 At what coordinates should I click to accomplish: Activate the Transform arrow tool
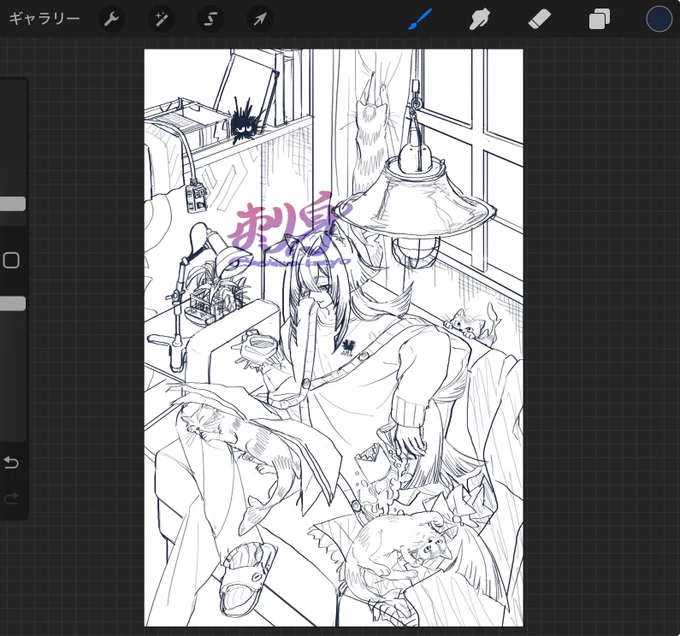point(260,19)
